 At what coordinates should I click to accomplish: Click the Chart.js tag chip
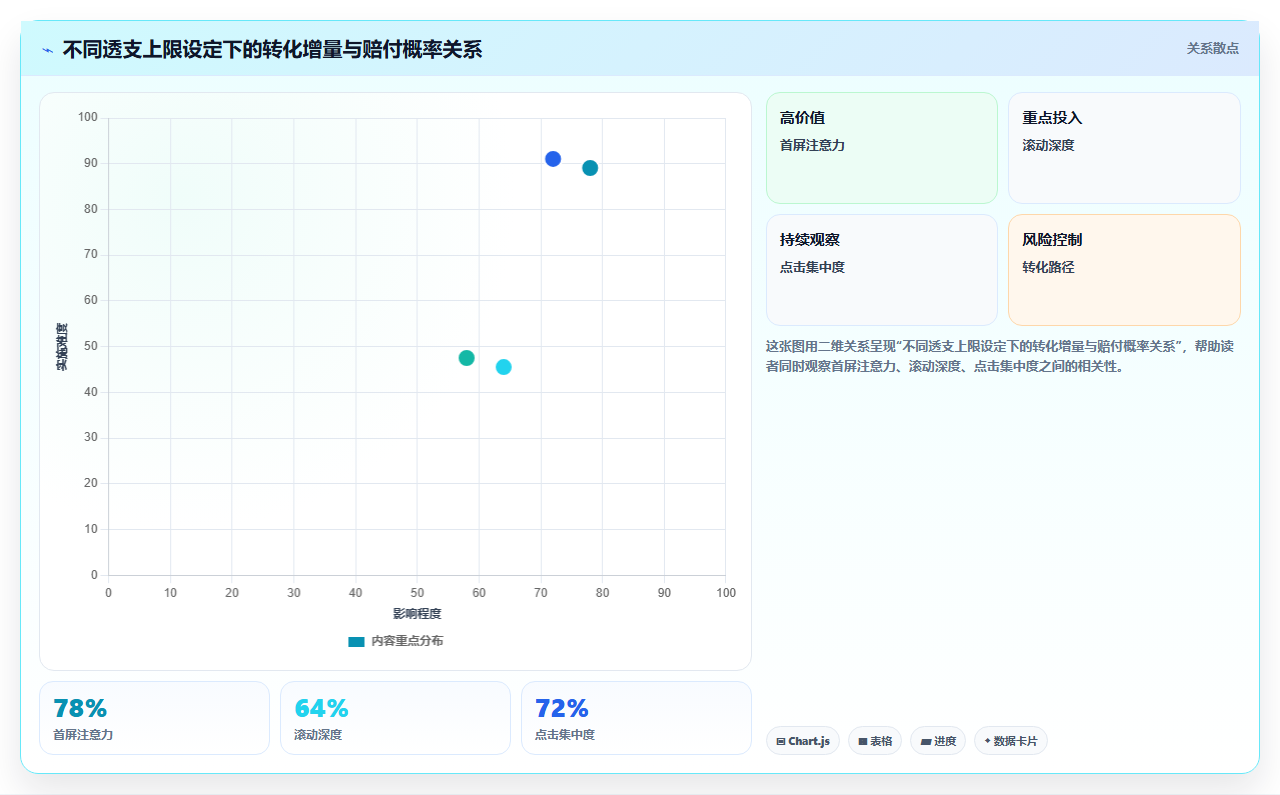[x=803, y=741]
